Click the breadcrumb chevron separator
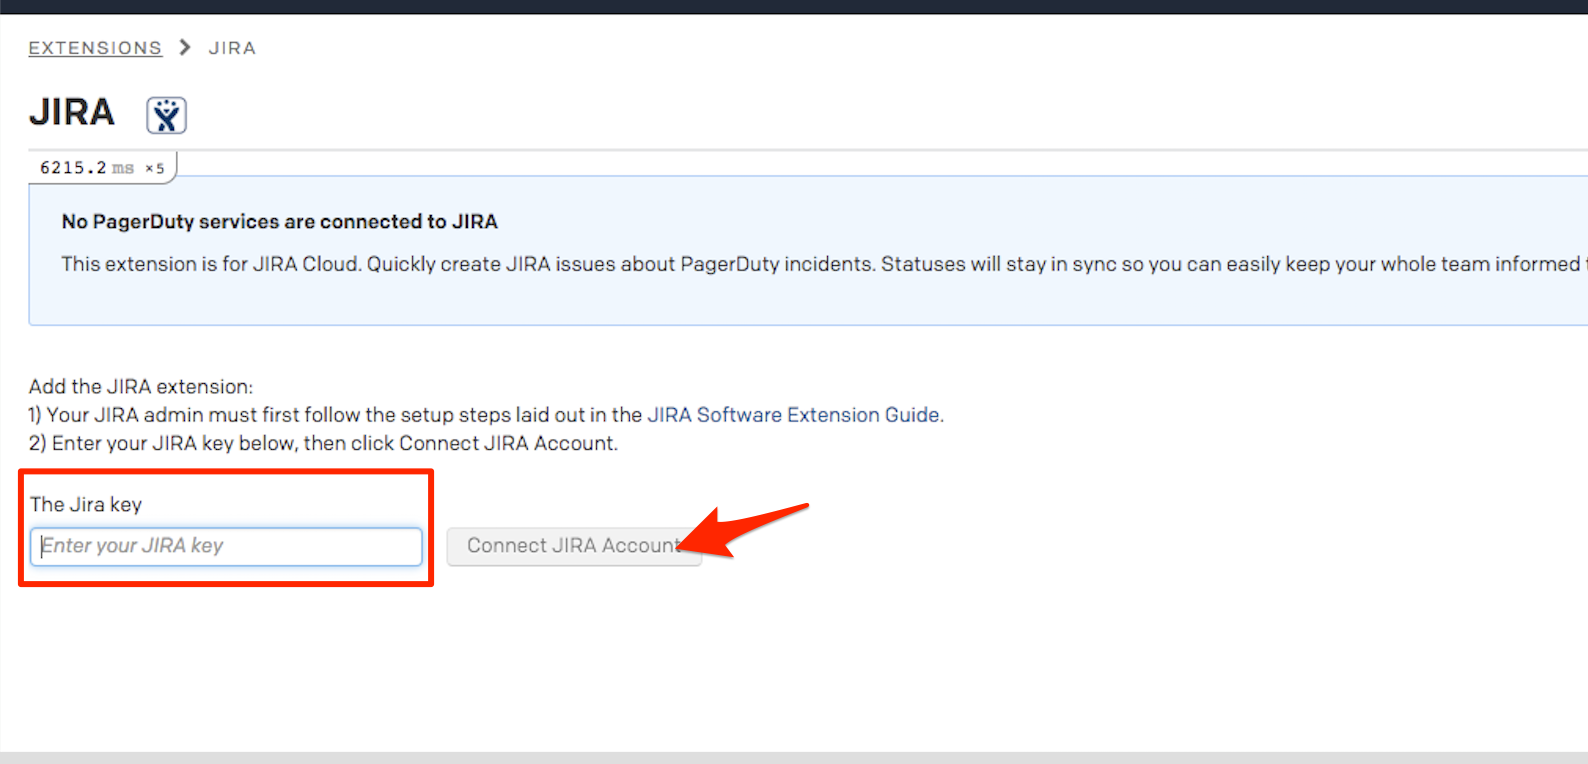The height and width of the screenshot is (764, 1588). click(185, 47)
